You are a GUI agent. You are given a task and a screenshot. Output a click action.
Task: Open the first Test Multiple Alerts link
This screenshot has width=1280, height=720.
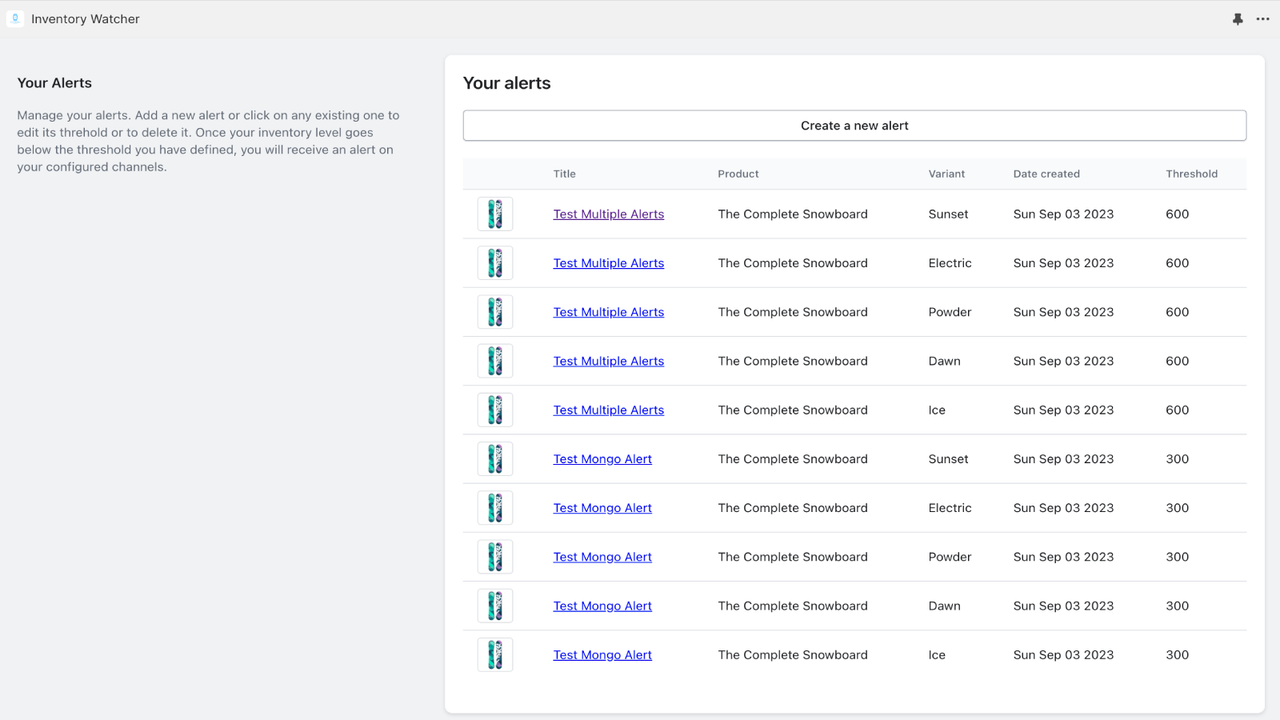[608, 213]
